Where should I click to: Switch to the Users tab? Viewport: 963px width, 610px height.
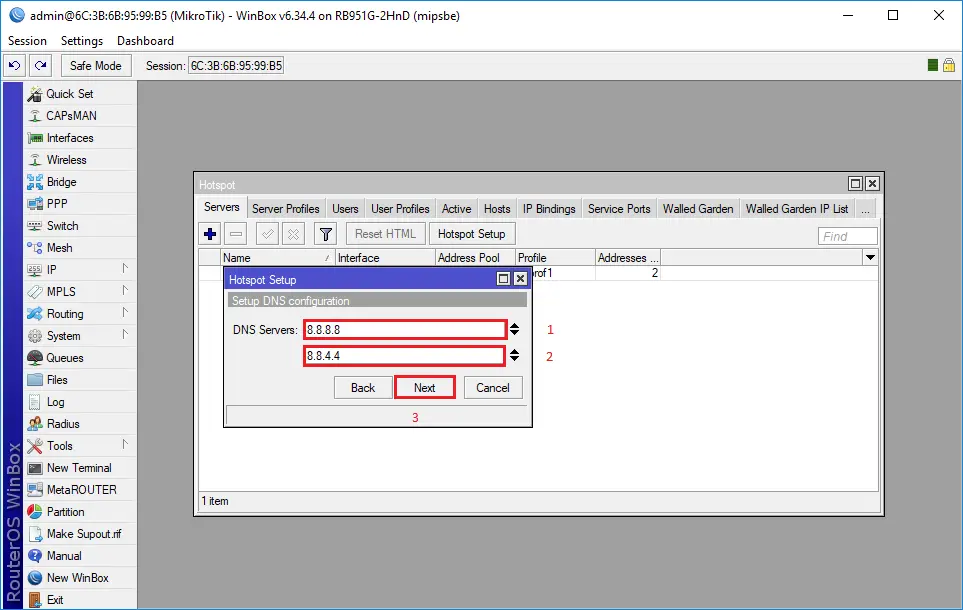(345, 209)
